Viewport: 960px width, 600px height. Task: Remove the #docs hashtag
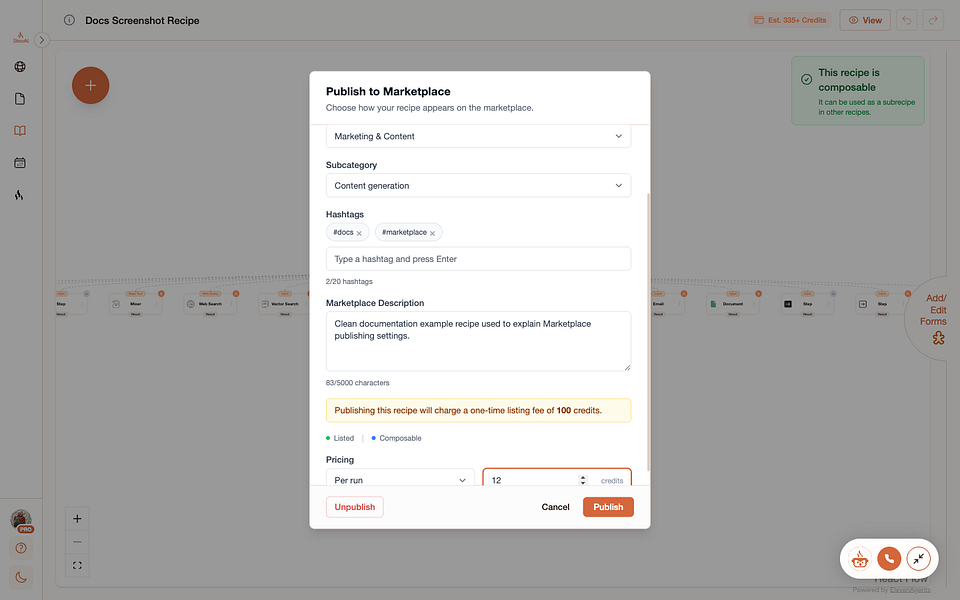coord(359,233)
